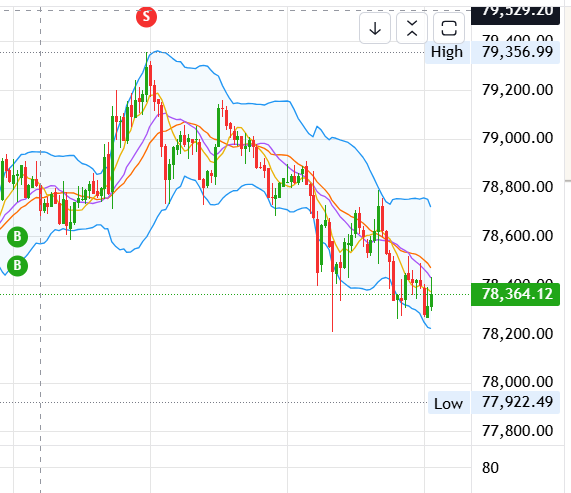571x493 pixels.
Task: Click the High label tag
Action: [x=447, y=52]
